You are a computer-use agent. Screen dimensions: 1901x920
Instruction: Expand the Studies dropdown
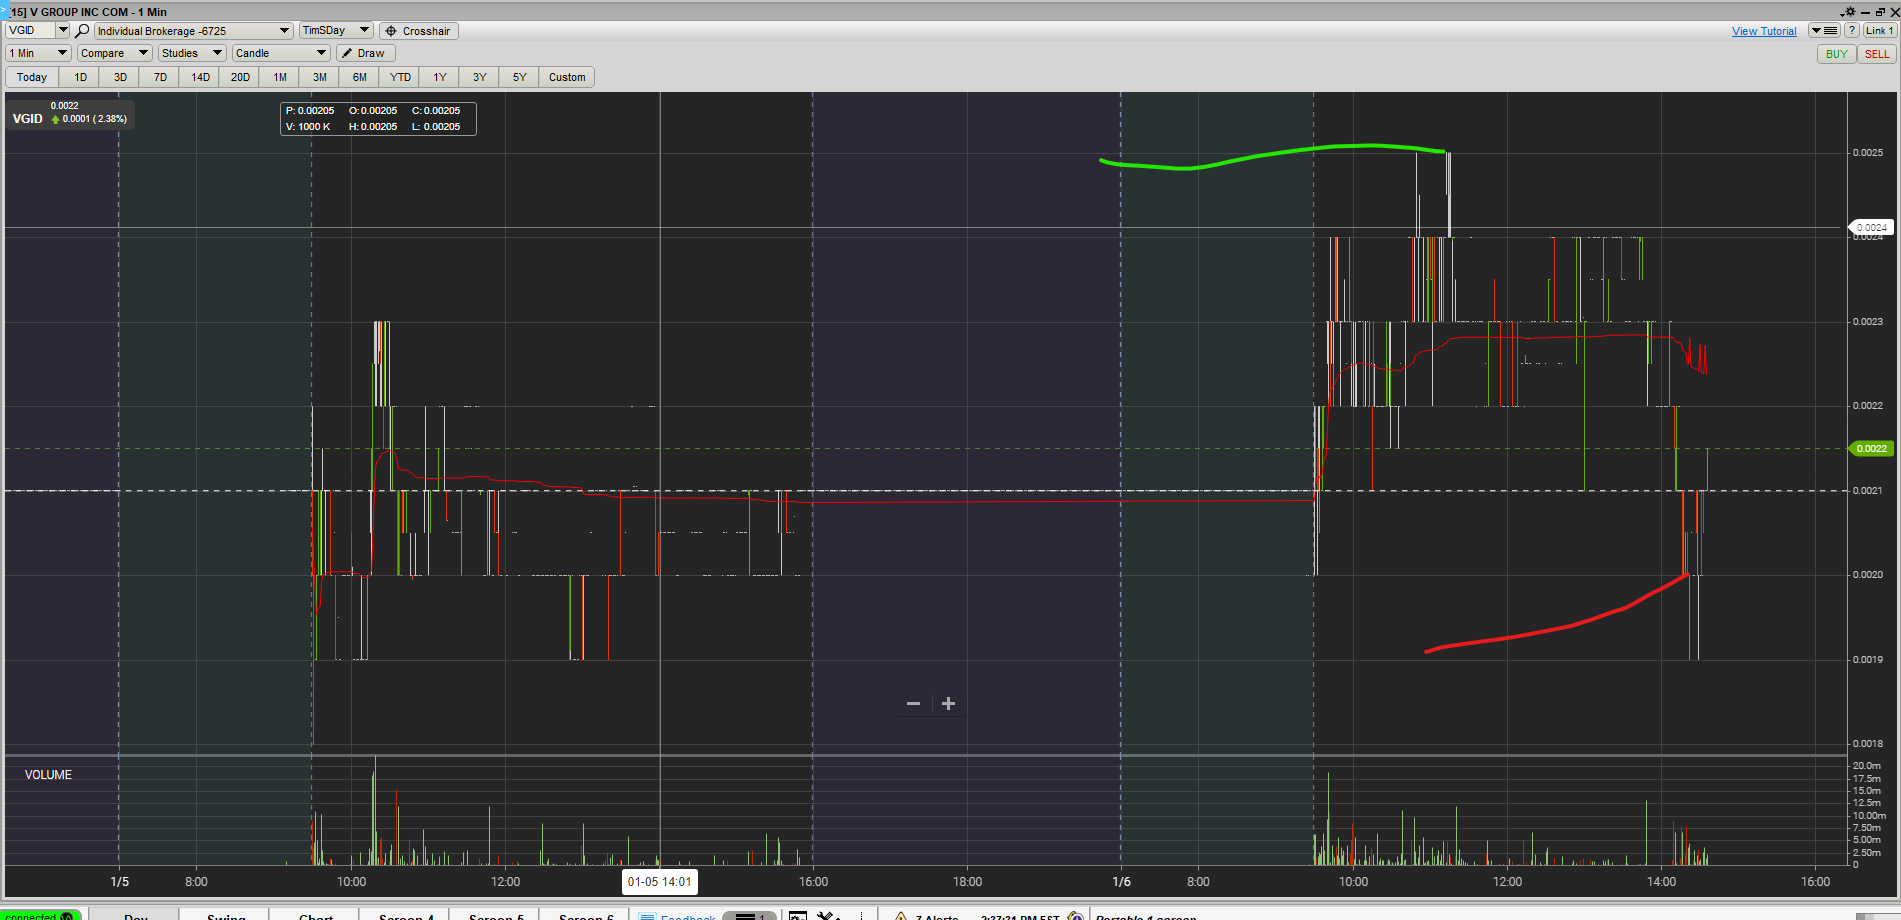192,53
